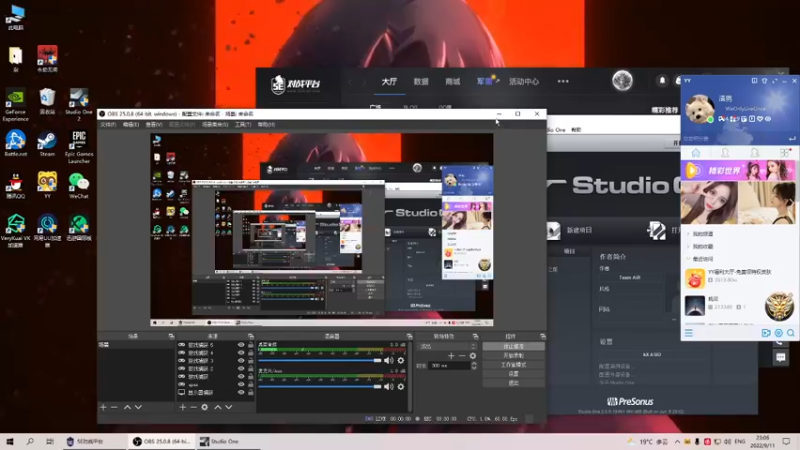Mute the microphone/Aux speaker icon in OBS mixer
Viewport: 800px width, 450px height.
pos(389,387)
